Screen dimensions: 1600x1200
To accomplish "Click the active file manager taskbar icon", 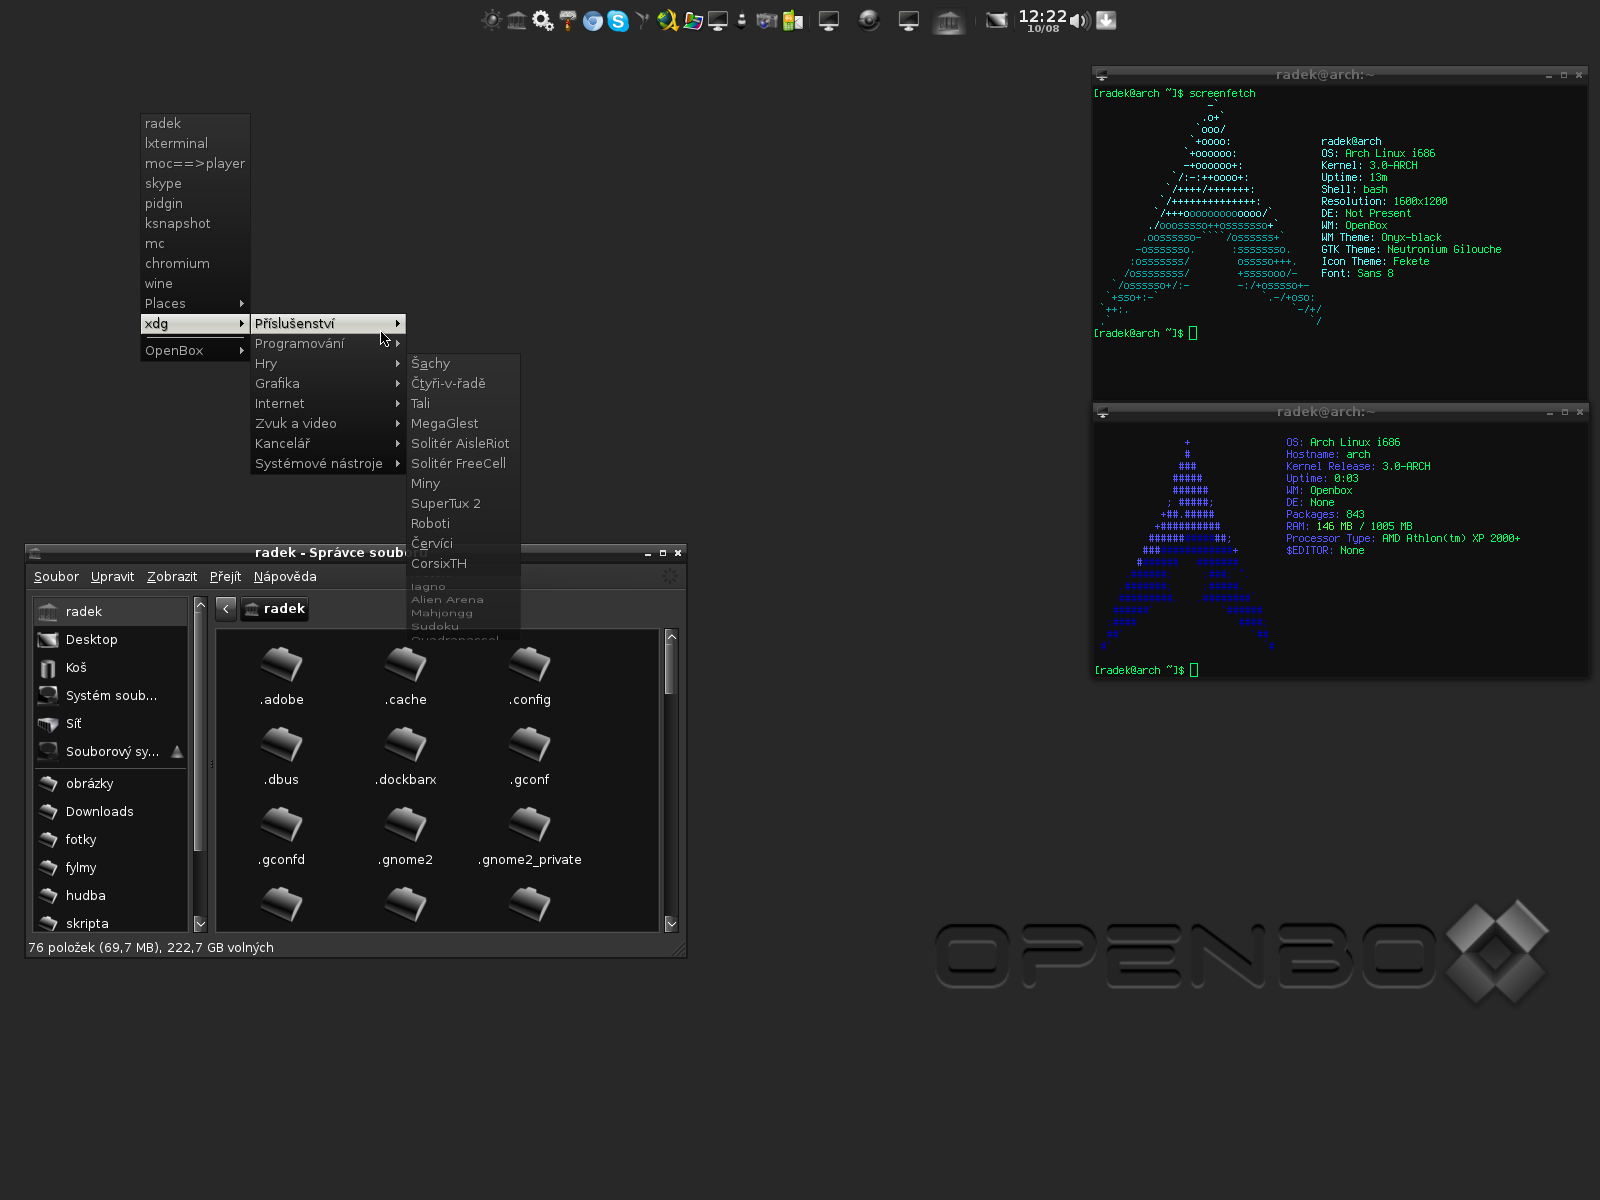I will tap(948, 20).
